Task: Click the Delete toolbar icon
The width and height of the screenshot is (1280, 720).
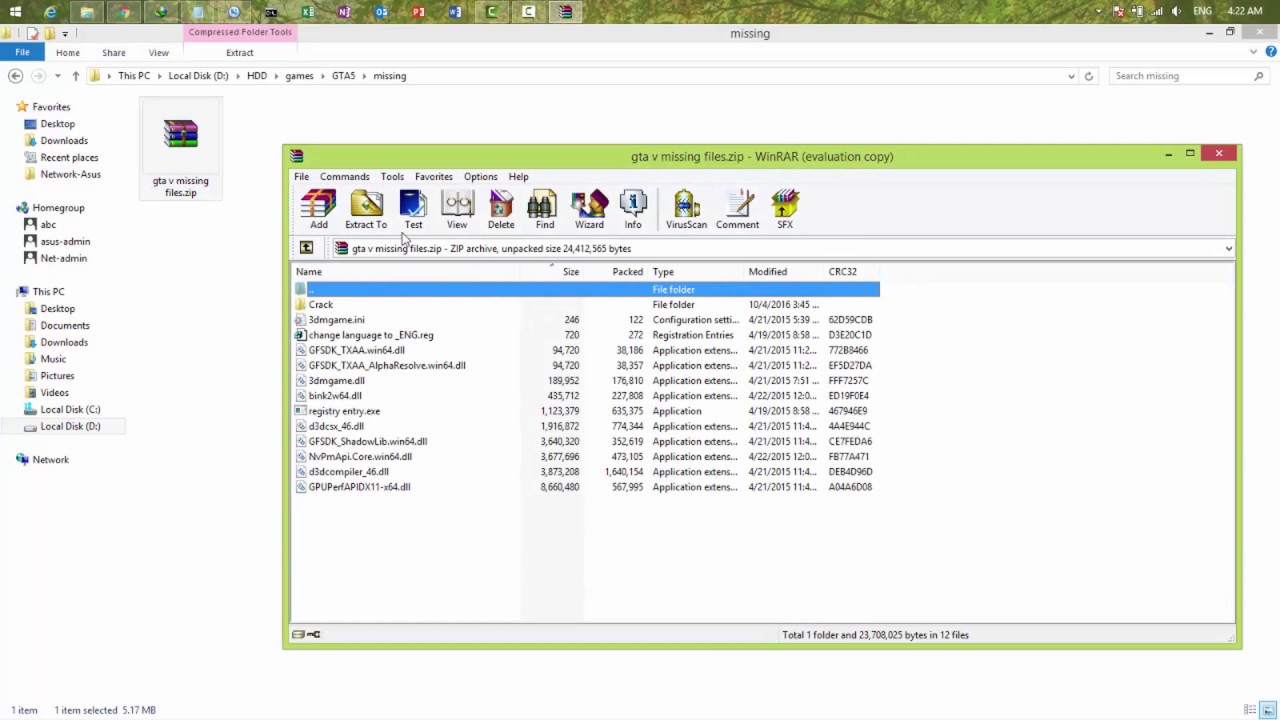Action: click(501, 209)
